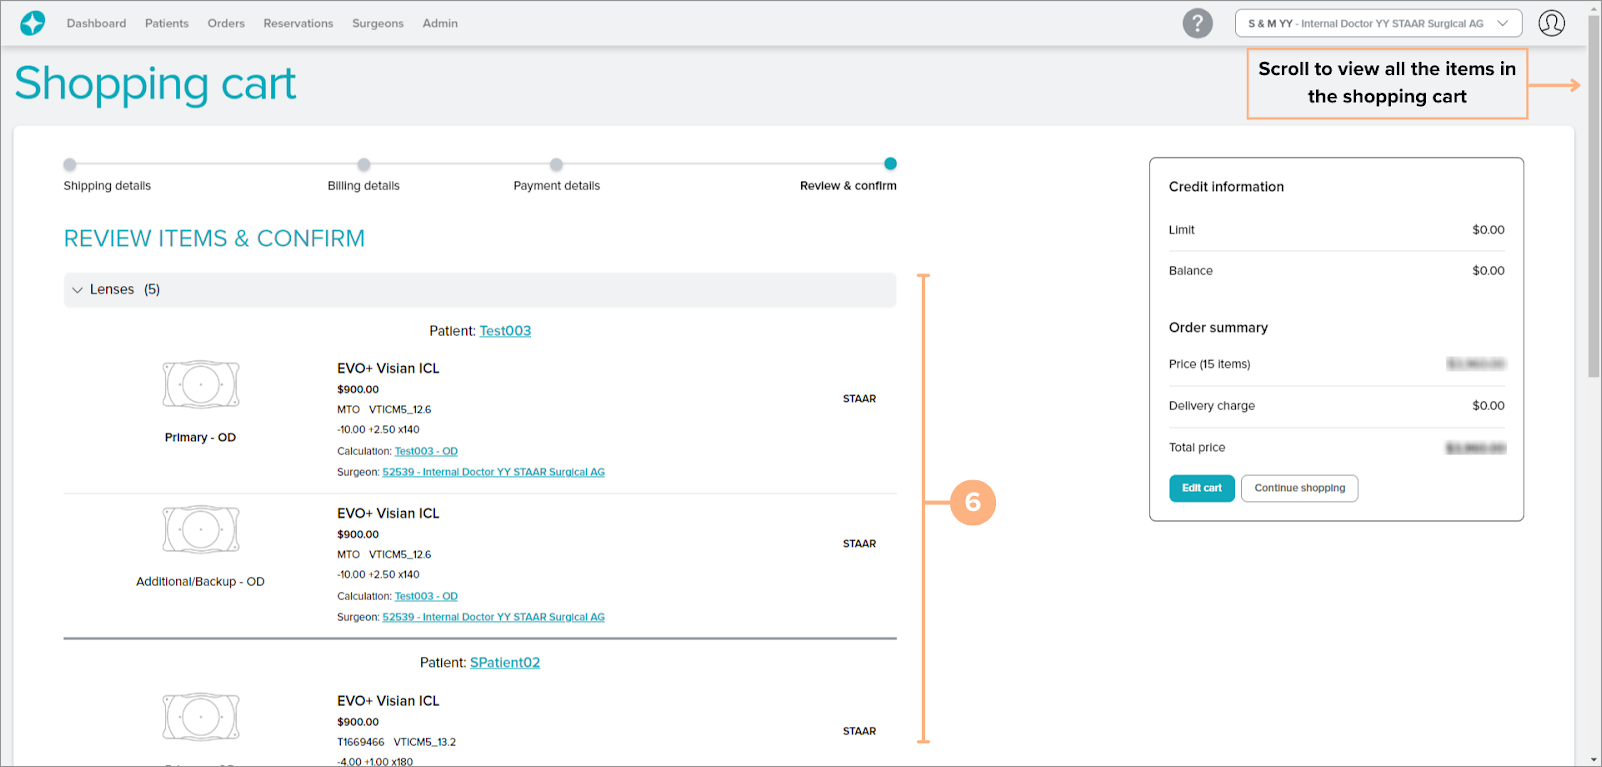Open the Admin menu
Screen dimensions: 1602x767
(440, 23)
